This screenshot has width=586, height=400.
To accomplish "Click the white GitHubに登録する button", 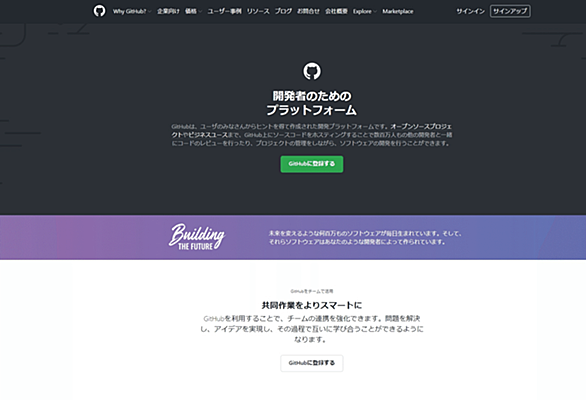I will click(x=312, y=363).
